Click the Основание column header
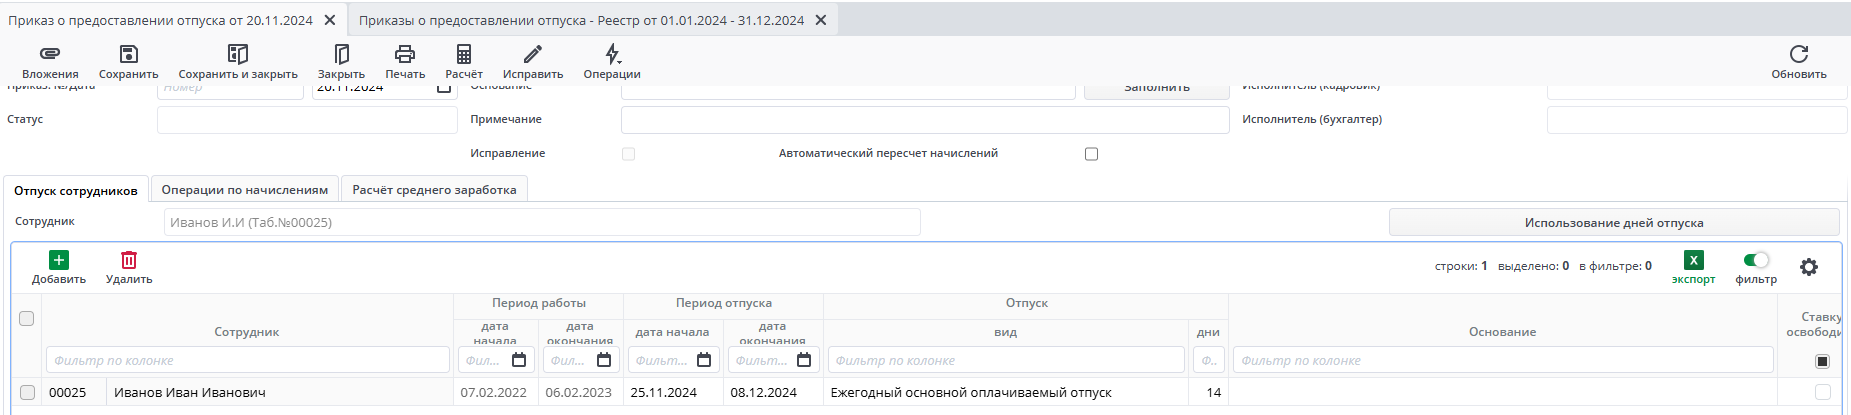Viewport: 1851px width, 415px height. point(1502,332)
